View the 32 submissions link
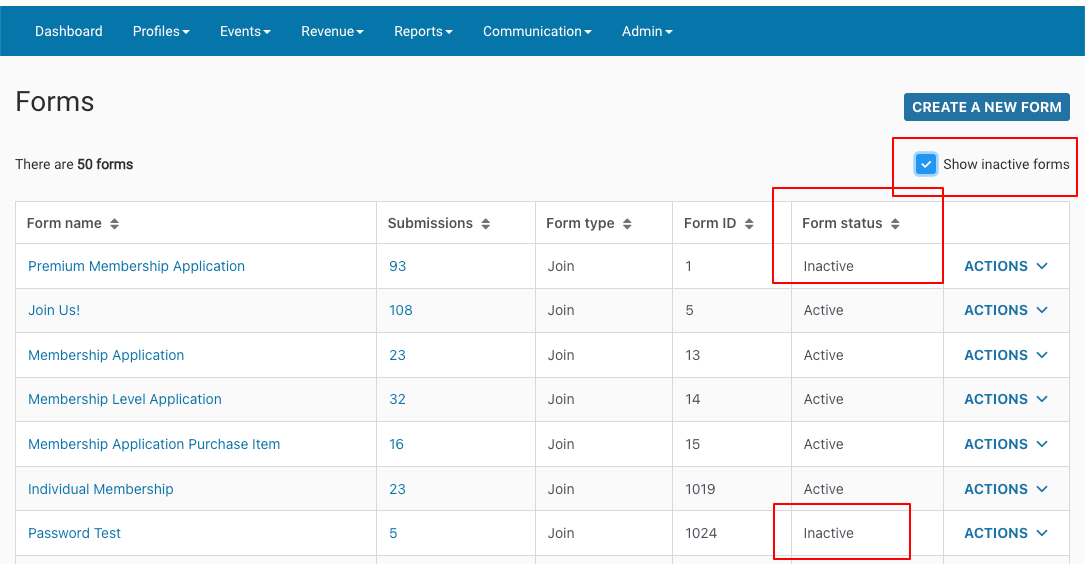This screenshot has height=564, width=1085. (397, 399)
